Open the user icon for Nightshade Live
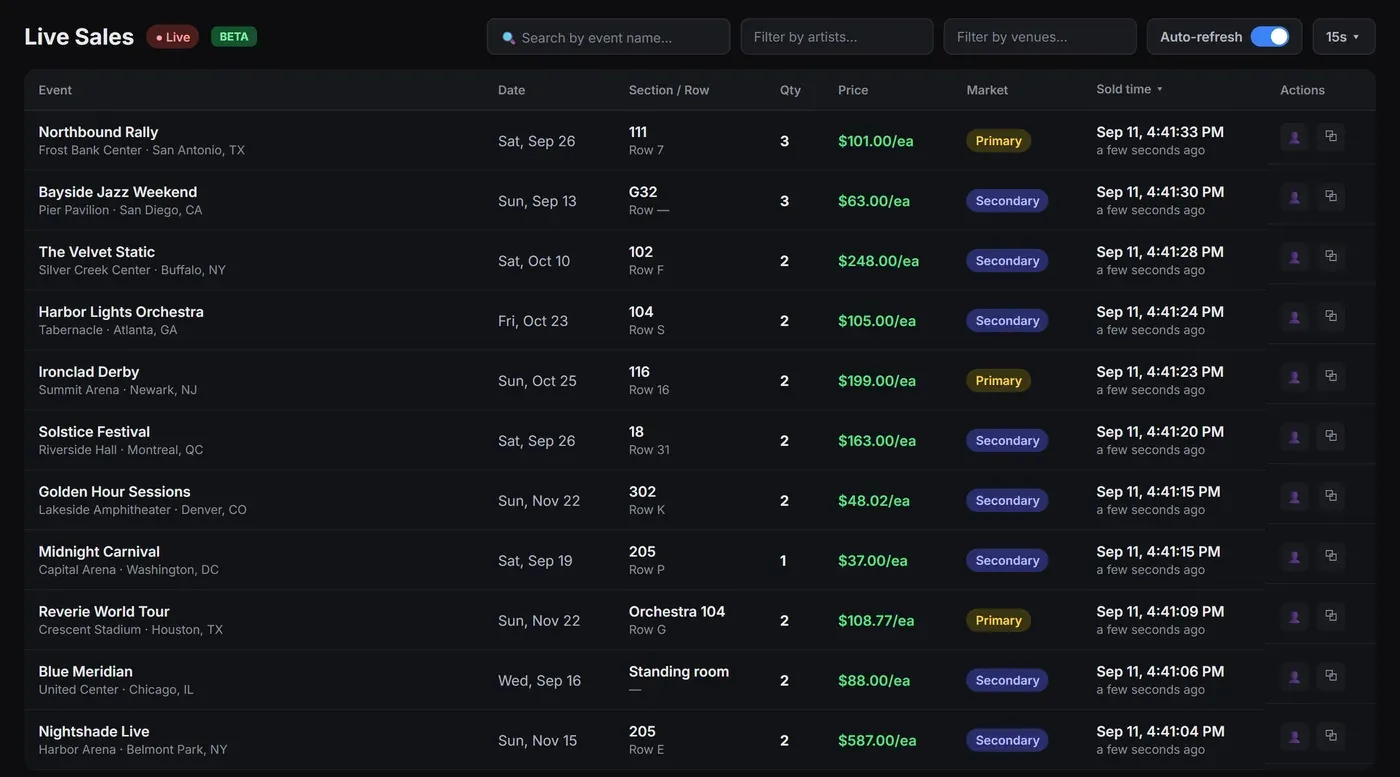Image resolution: width=1400 pixels, height=777 pixels. [x=1294, y=737]
